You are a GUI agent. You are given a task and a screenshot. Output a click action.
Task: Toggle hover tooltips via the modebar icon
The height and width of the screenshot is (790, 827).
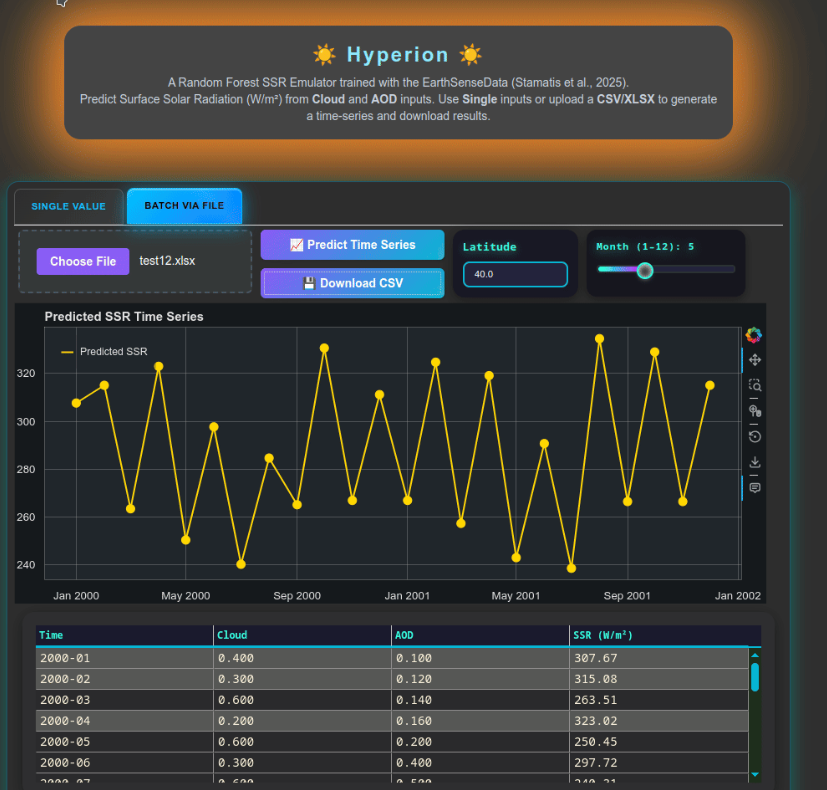[x=754, y=486]
